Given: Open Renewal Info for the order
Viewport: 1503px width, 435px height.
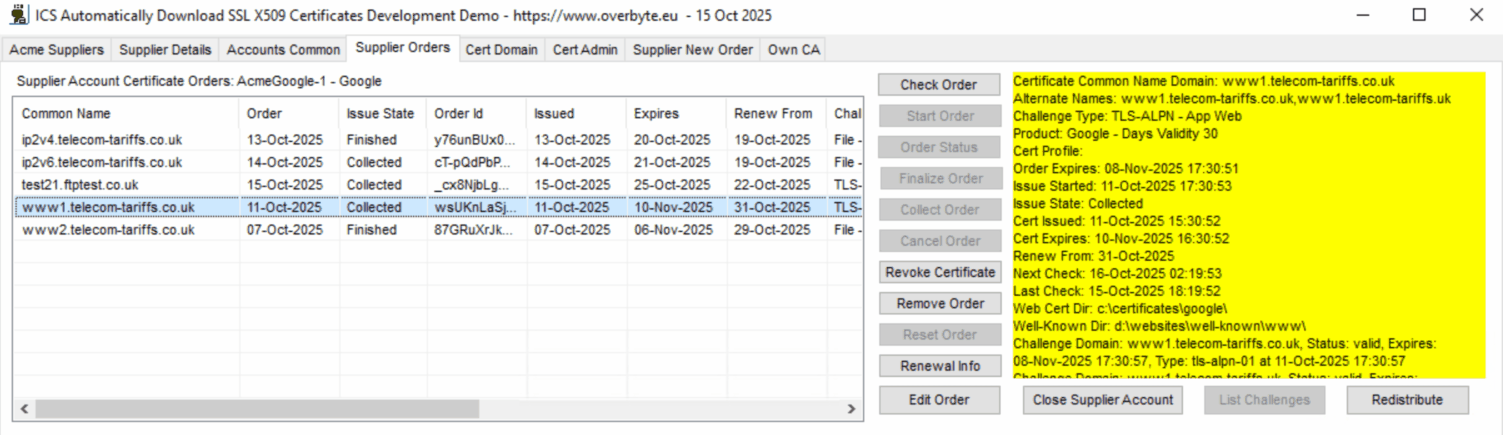Looking at the screenshot, I should [x=939, y=366].
